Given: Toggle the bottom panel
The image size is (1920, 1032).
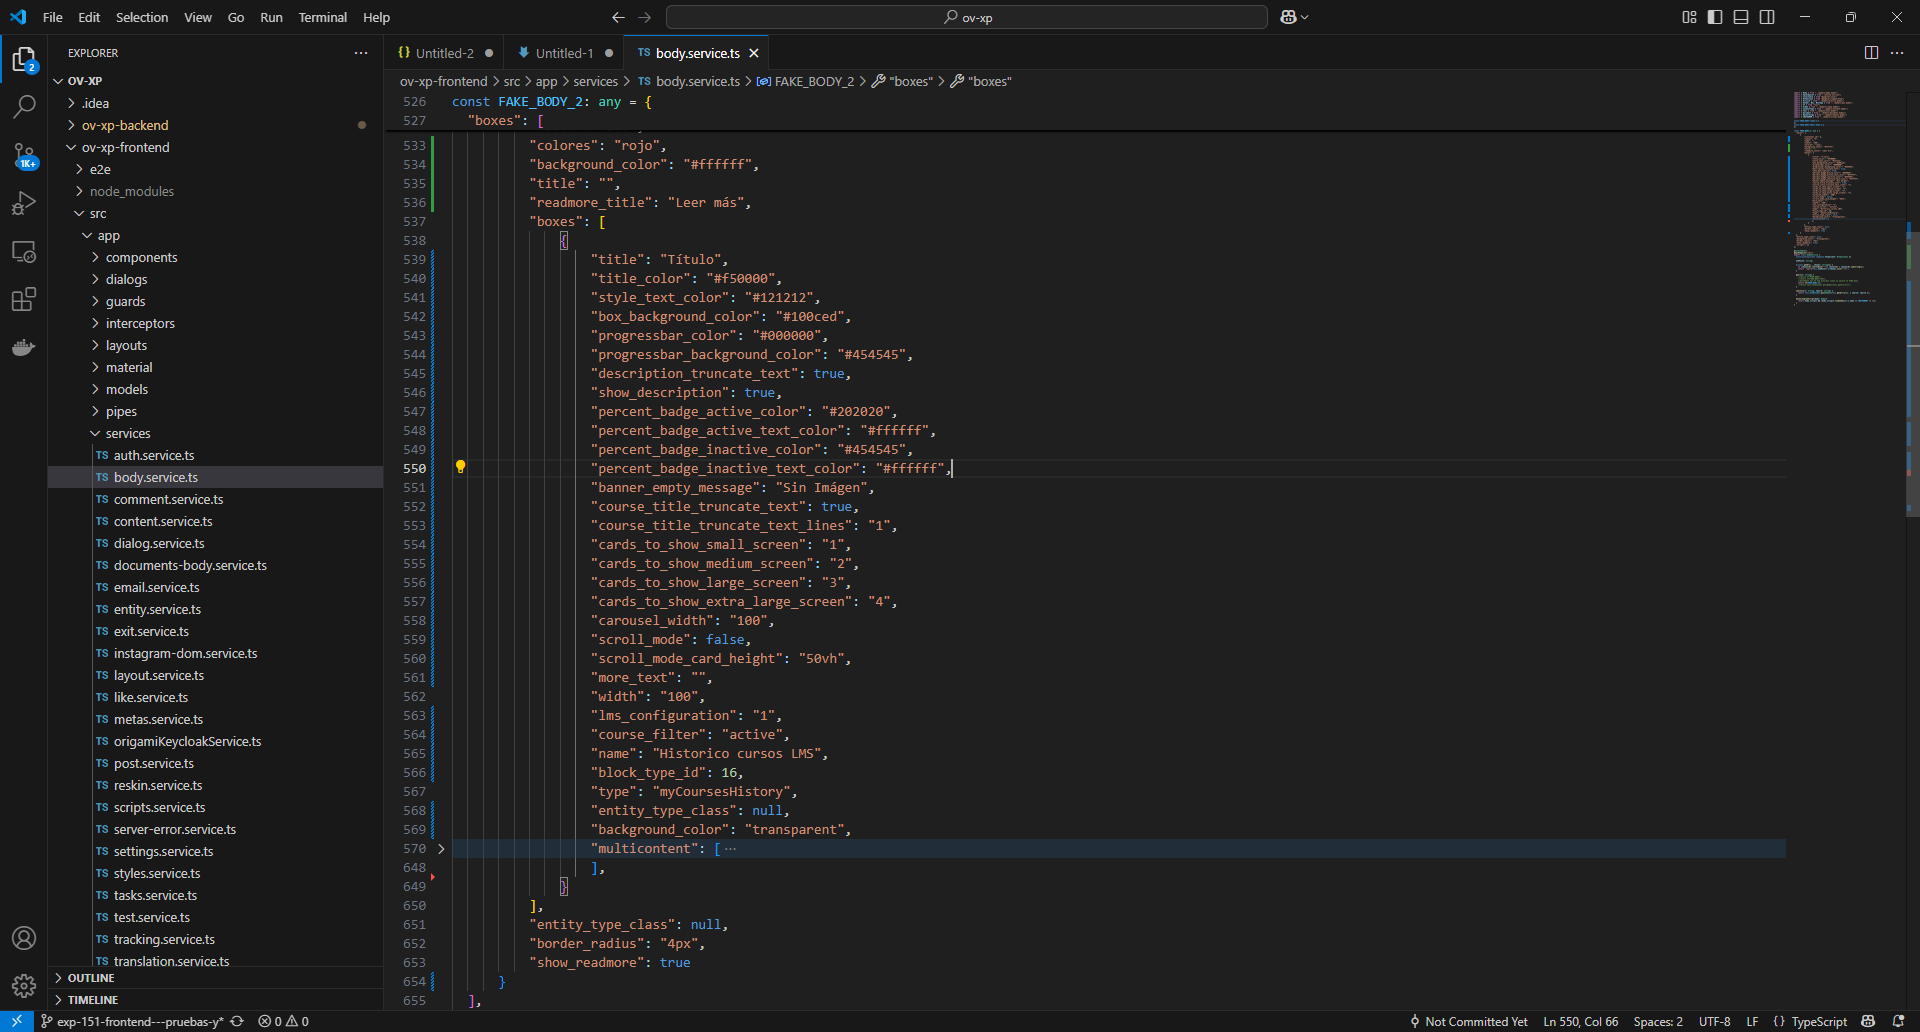Looking at the screenshot, I should [1741, 17].
